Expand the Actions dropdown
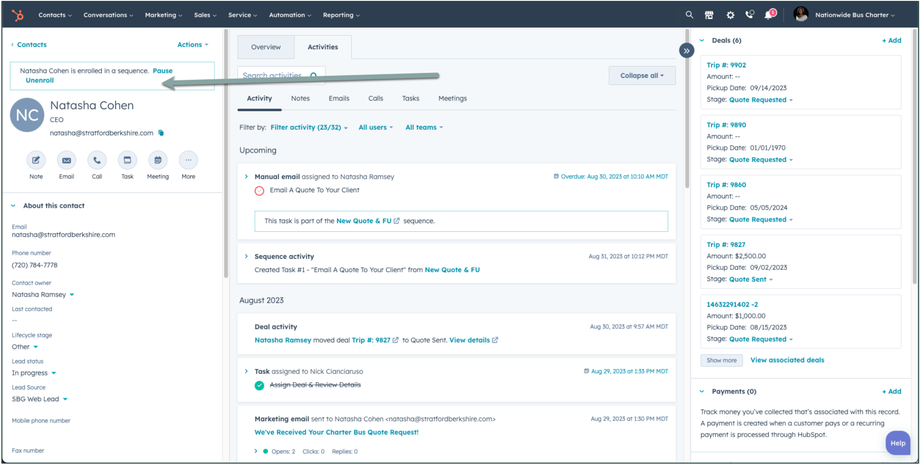The image size is (920, 465). [192, 45]
